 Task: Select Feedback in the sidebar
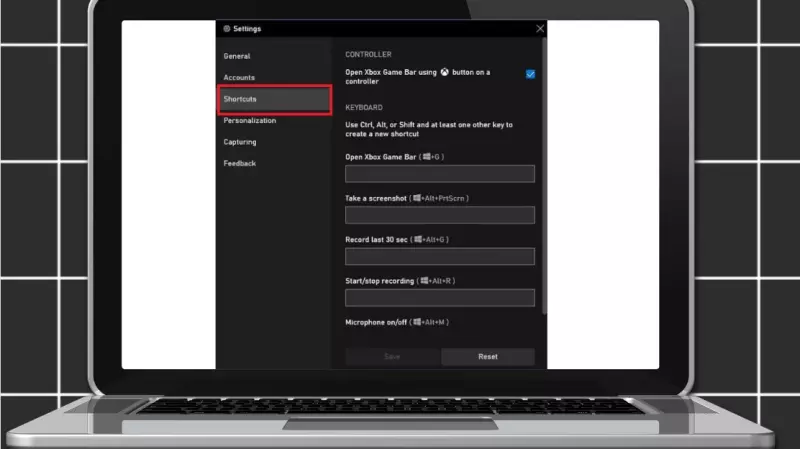[x=240, y=163]
